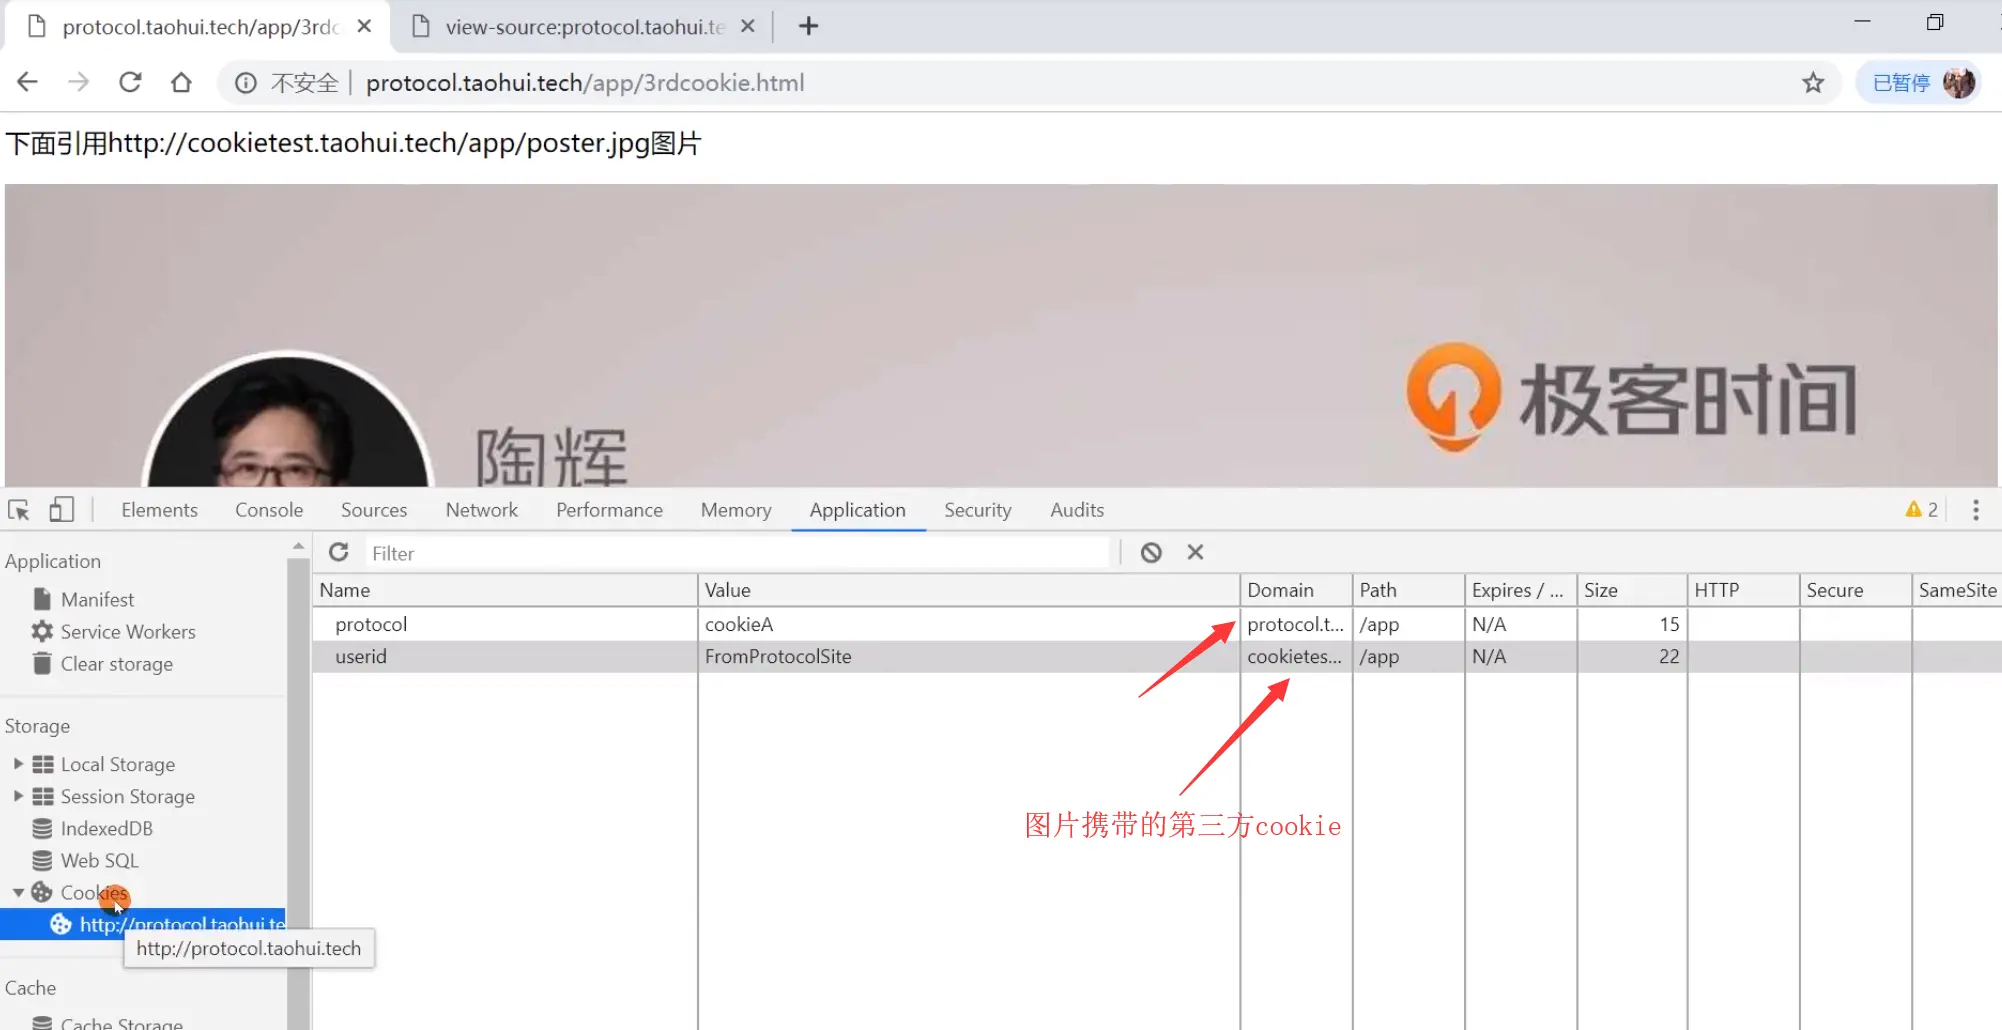Bookmark this page with the star icon
Image resolution: width=2002 pixels, height=1030 pixels.
pos(1813,83)
